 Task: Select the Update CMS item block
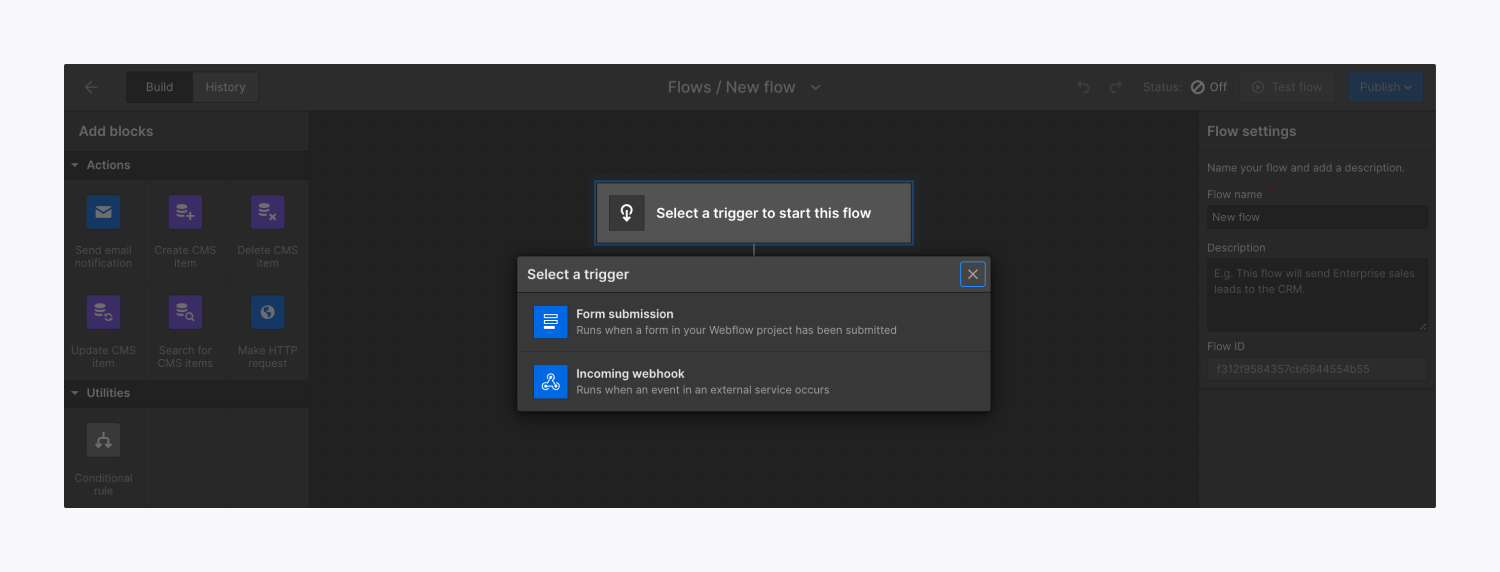tap(104, 330)
